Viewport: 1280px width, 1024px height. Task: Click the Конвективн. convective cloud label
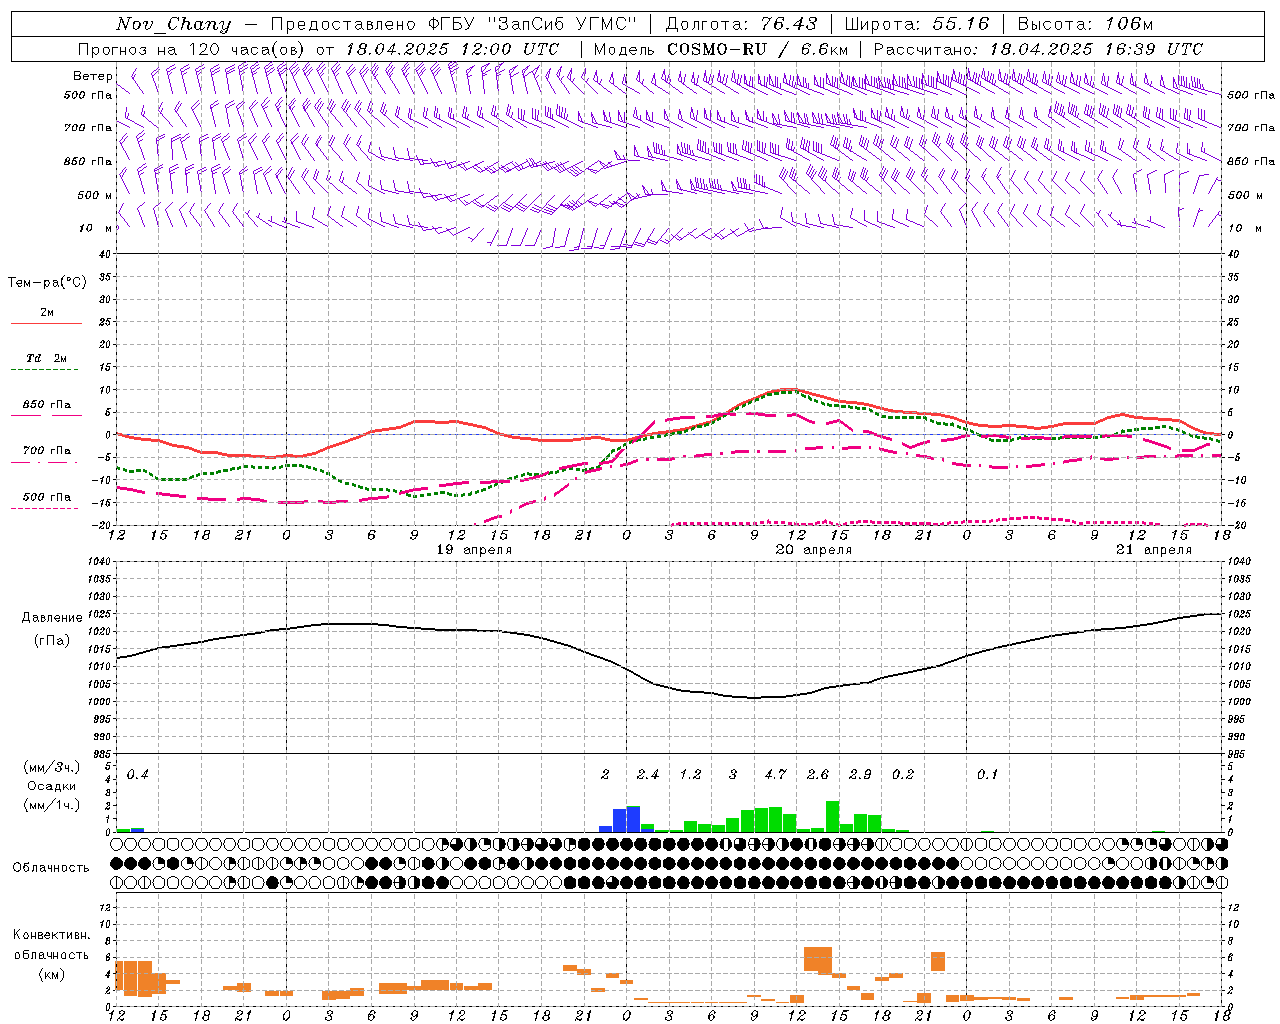click(x=52, y=935)
